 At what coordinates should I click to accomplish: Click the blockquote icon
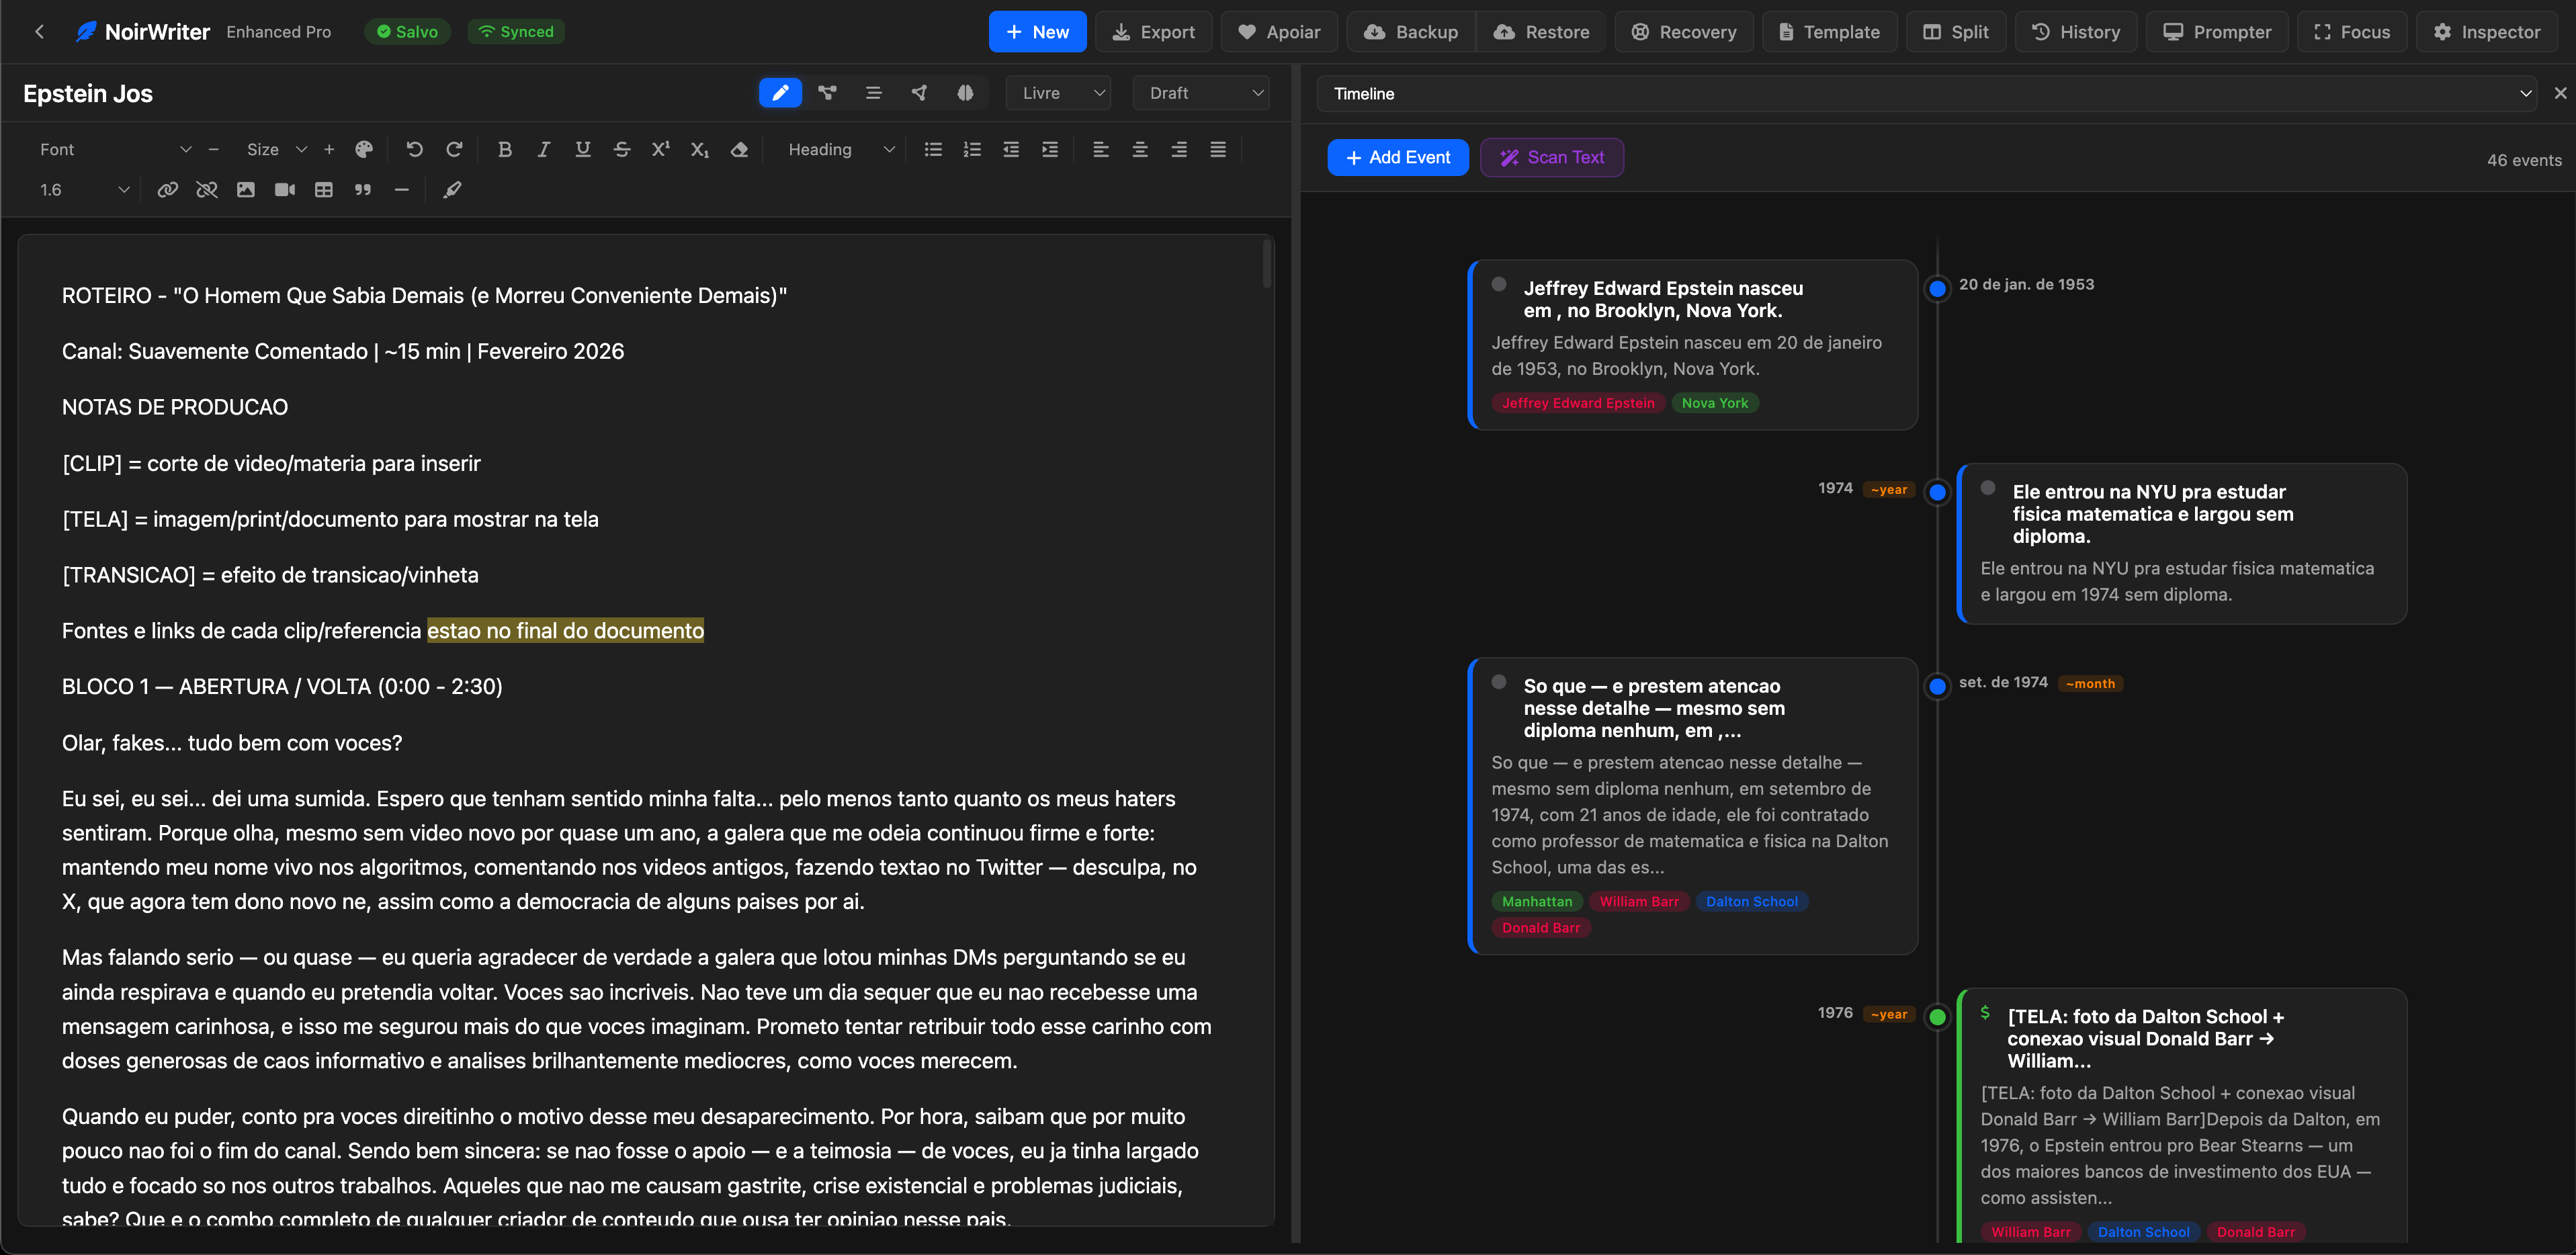(x=363, y=190)
